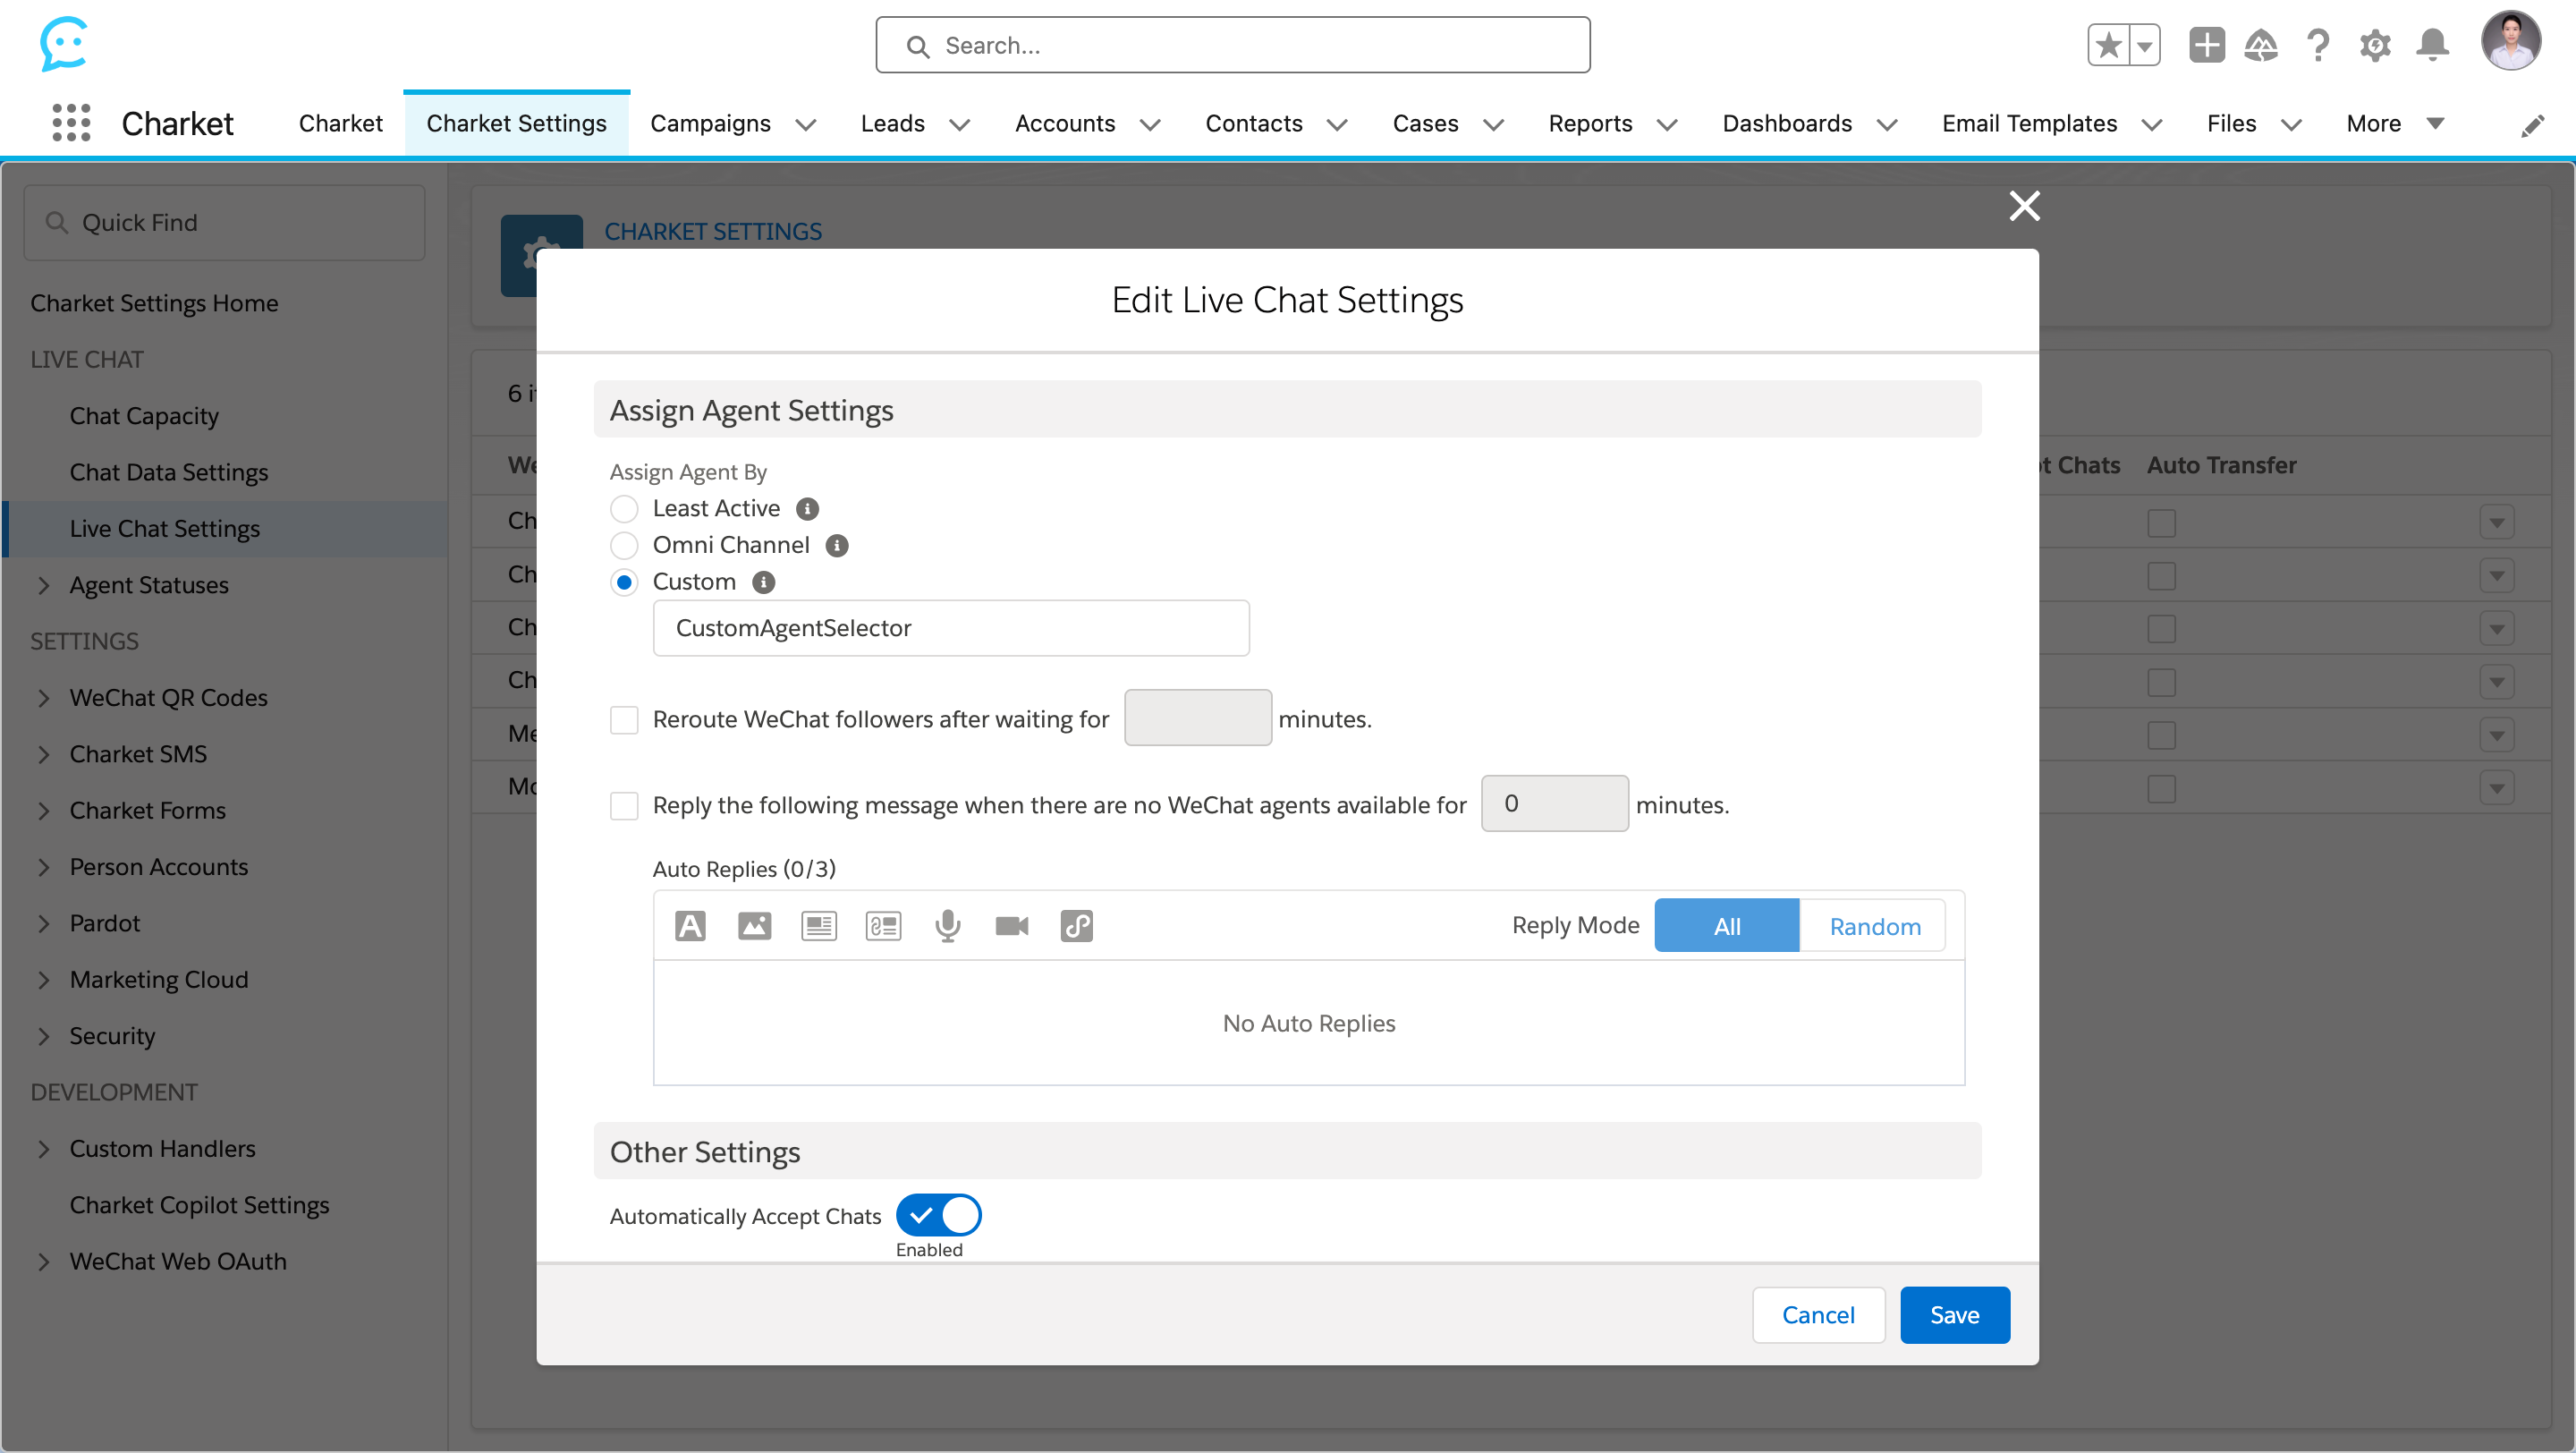This screenshot has width=2576, height=1453.
Task: Click the Favorites star icon
Action: coord(2108,45)
